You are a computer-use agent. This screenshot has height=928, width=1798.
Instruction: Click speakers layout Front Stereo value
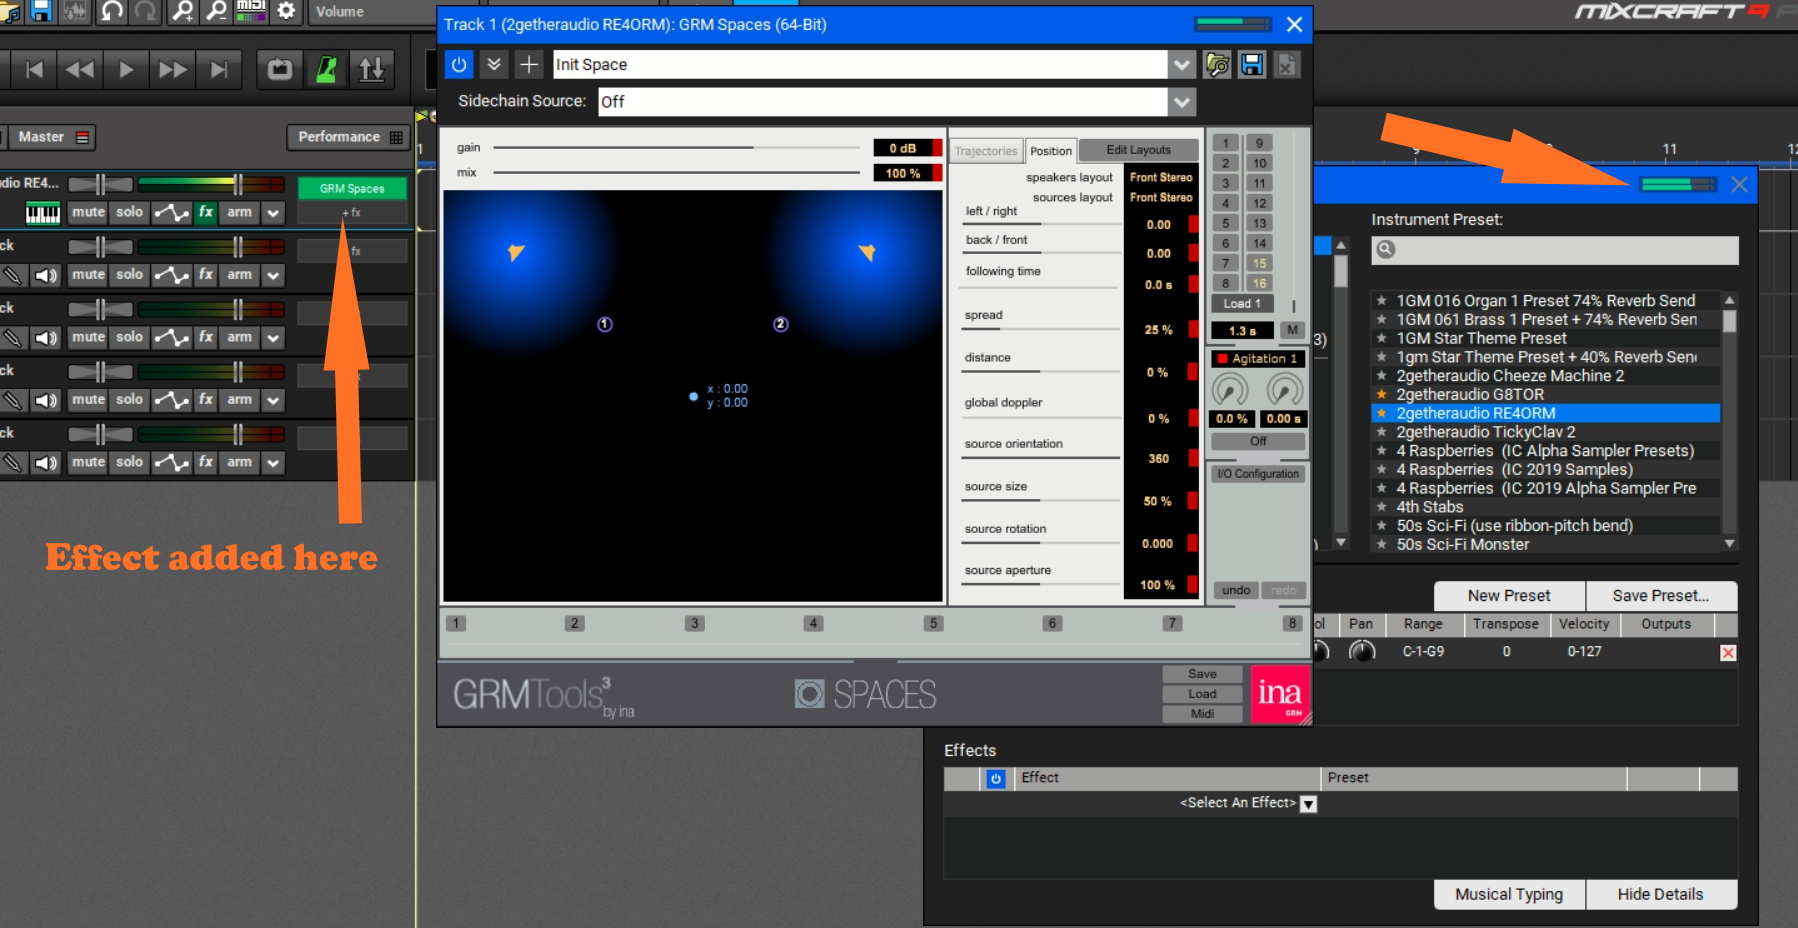[1161, 177]
